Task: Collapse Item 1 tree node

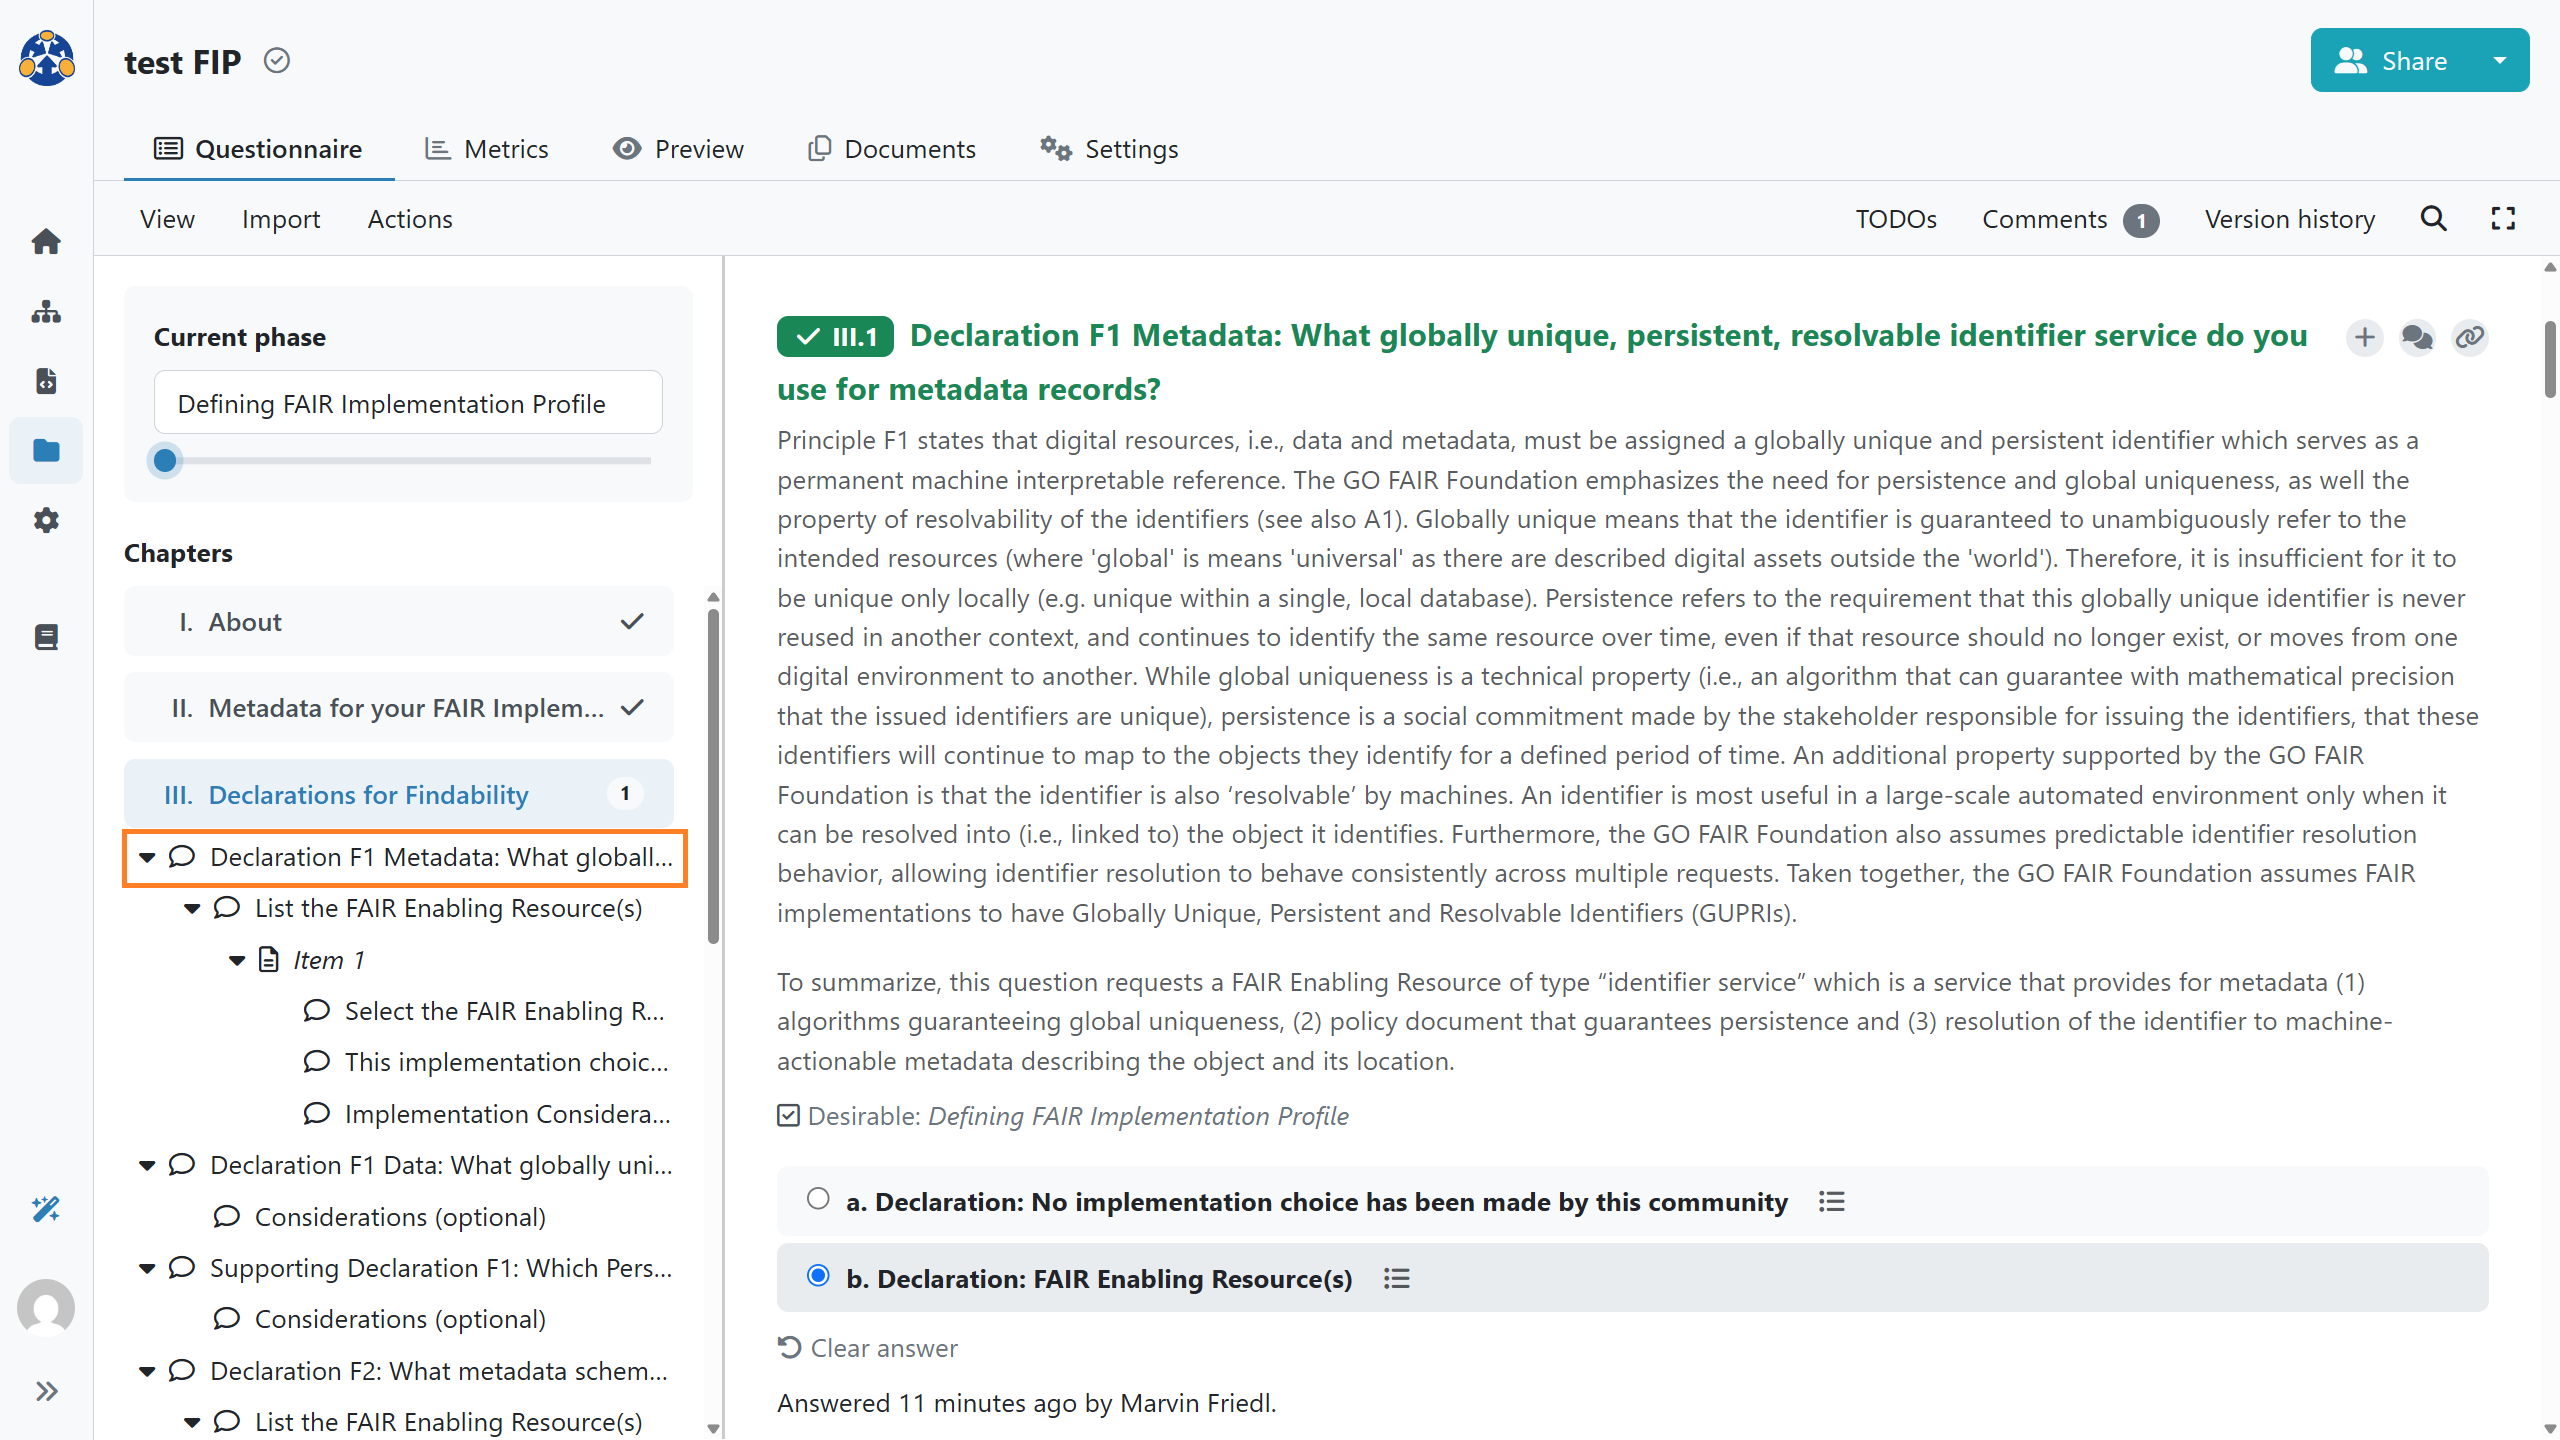Action: click(x=237, y=960)
